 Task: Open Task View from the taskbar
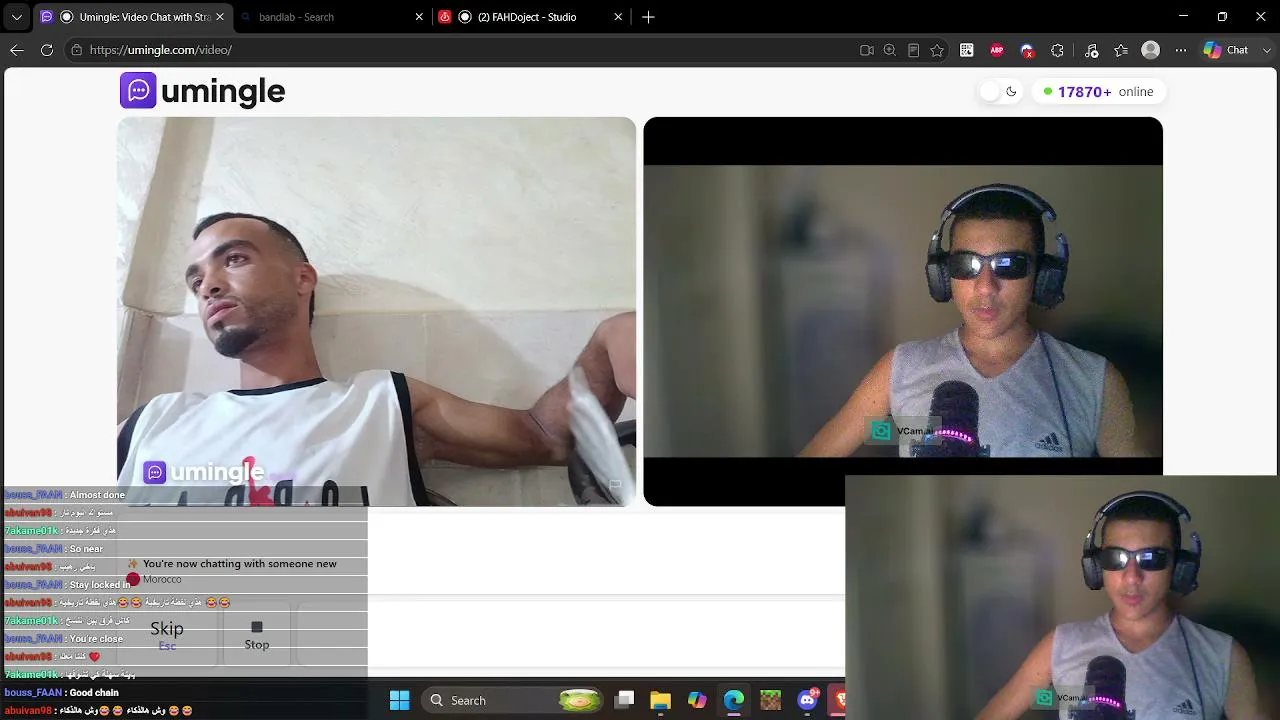(624, 700)
